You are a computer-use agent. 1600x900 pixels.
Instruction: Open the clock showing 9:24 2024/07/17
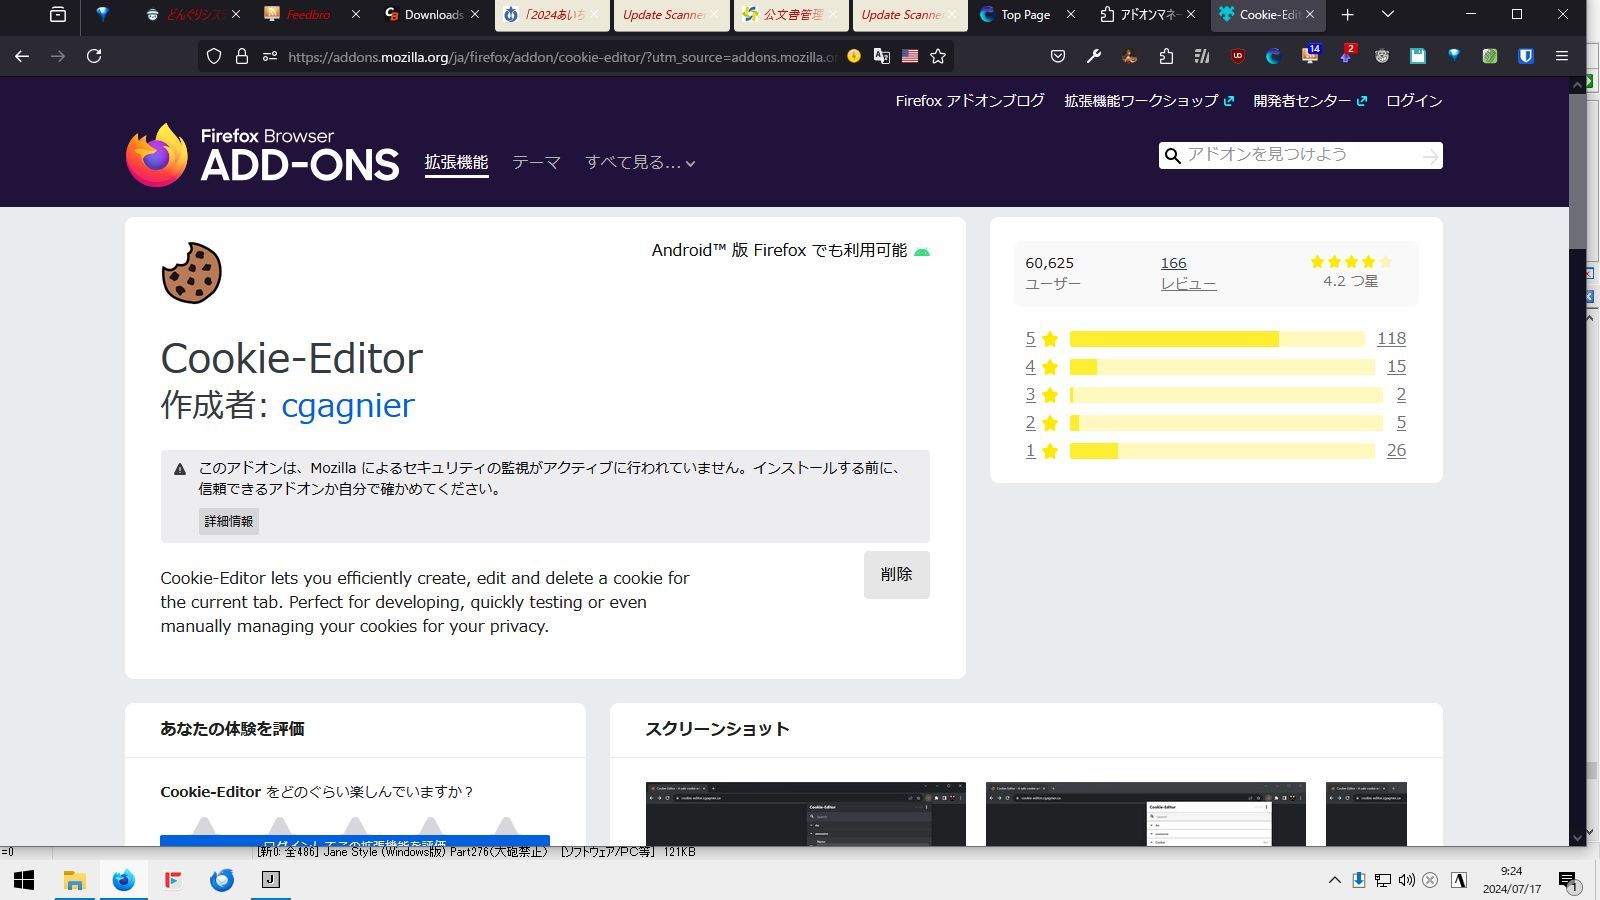[1511, 880]
